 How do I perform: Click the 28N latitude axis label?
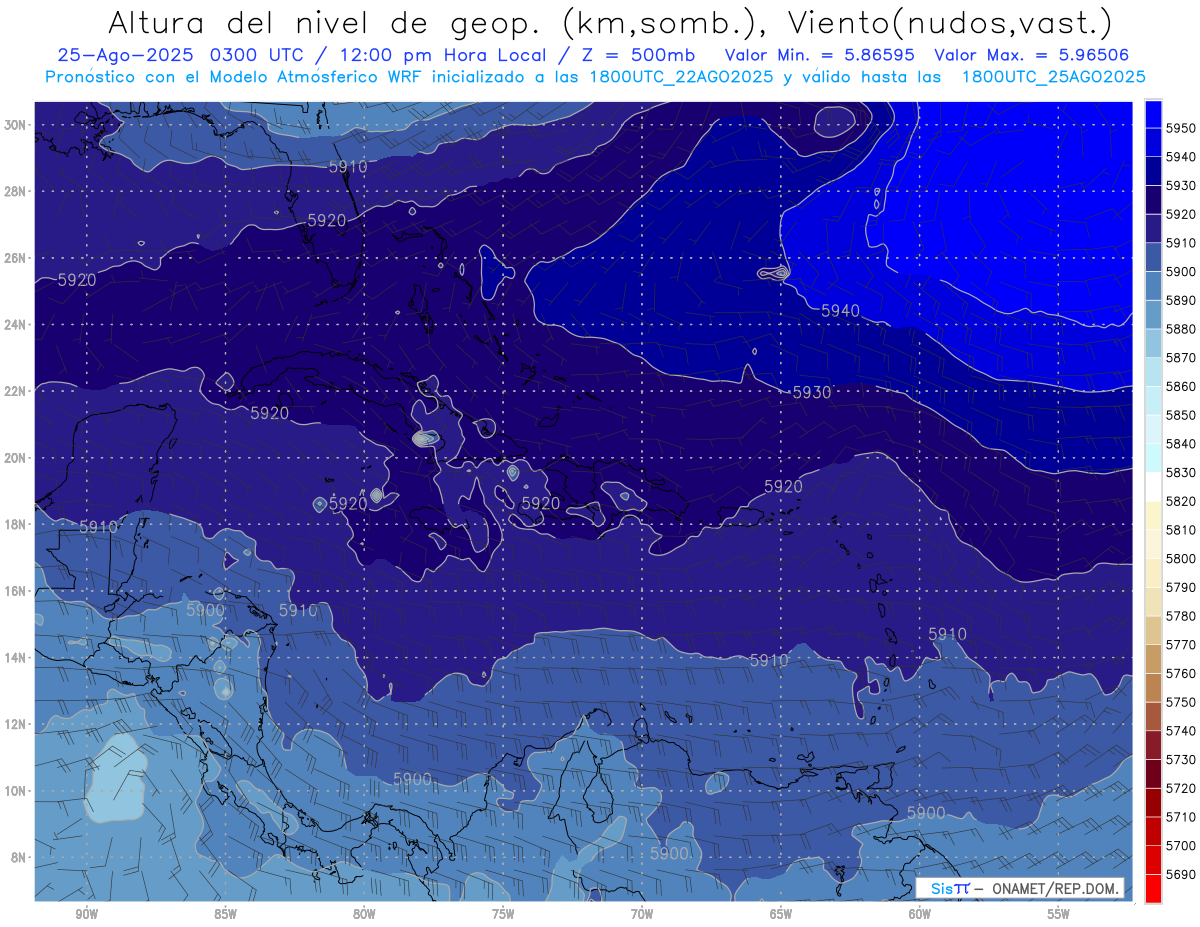point(16,191)
